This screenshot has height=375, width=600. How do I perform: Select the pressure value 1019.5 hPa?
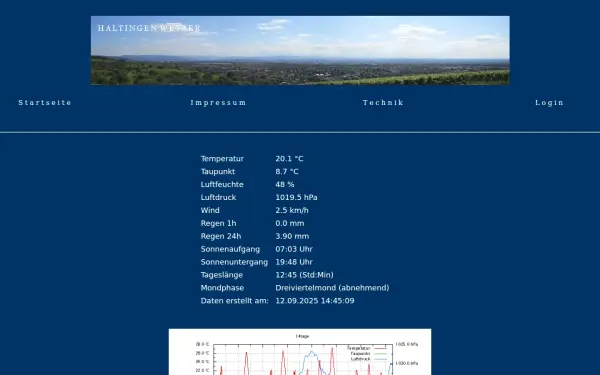coord(296,197)
